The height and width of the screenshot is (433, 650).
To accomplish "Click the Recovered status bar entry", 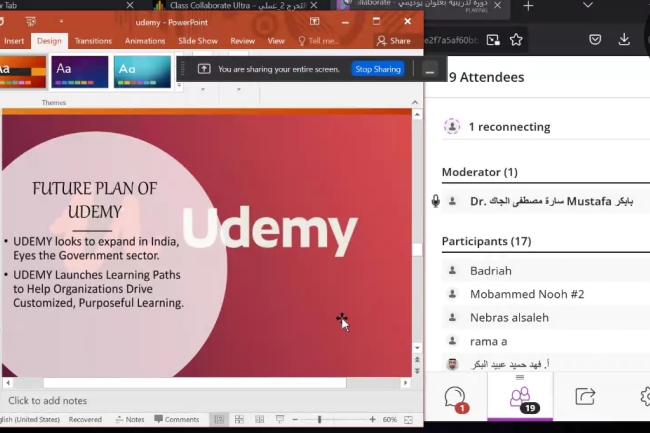I will pyautogui.click(x=85, y=420).
